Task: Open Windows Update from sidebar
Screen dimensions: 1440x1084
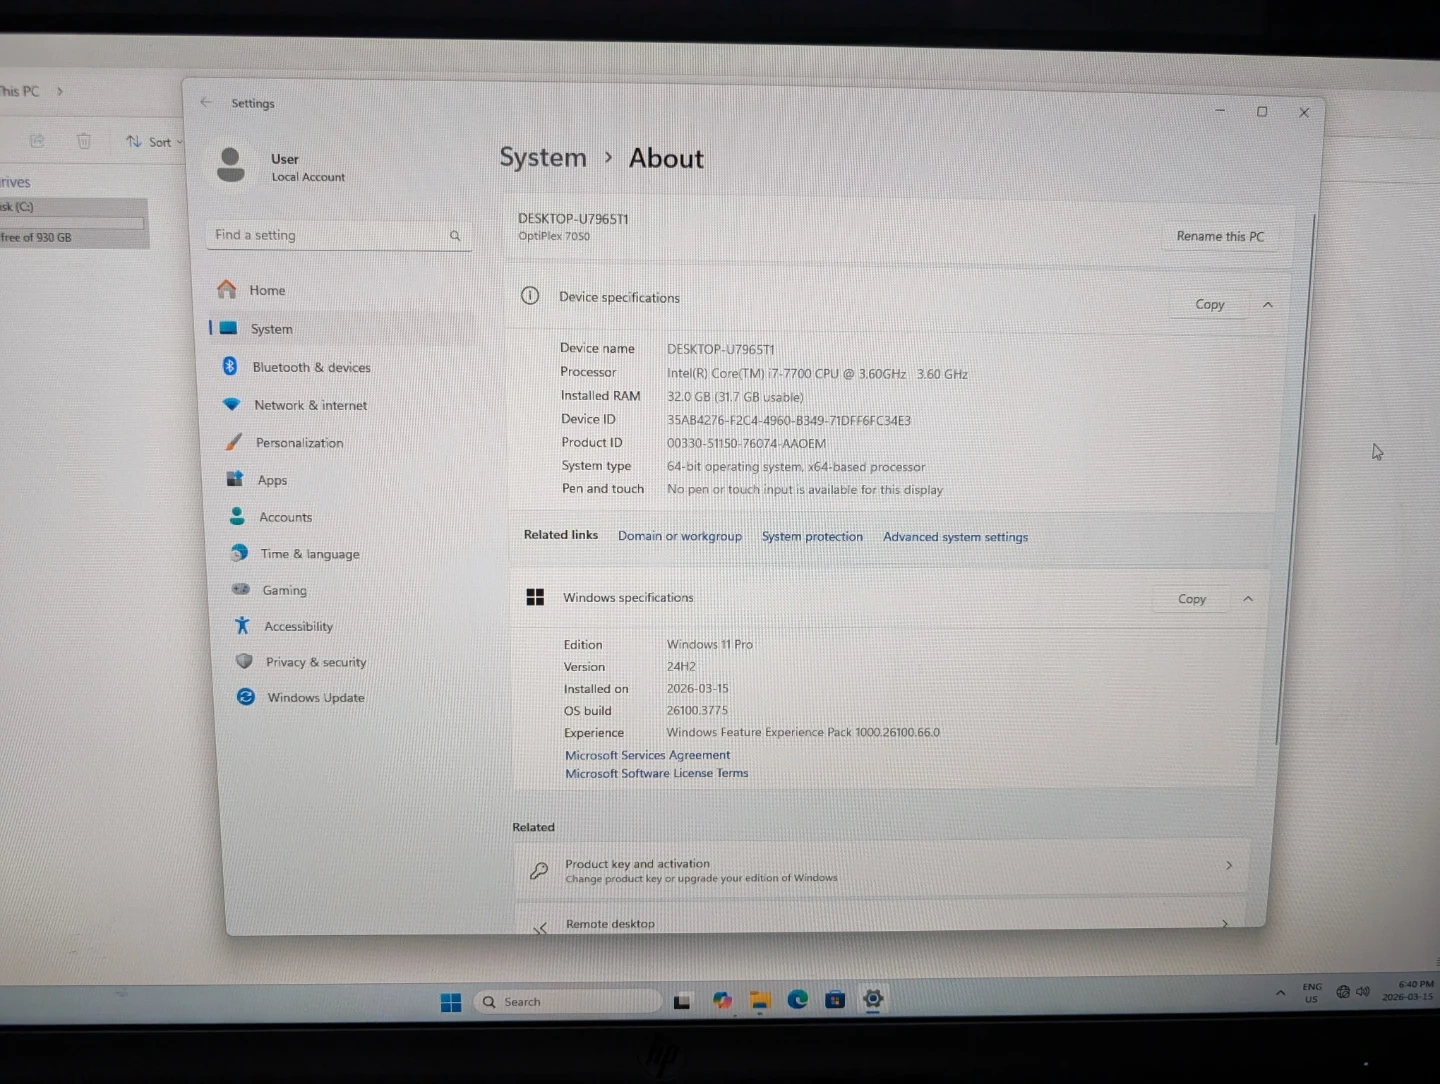Action: click(x=315, y=697)
